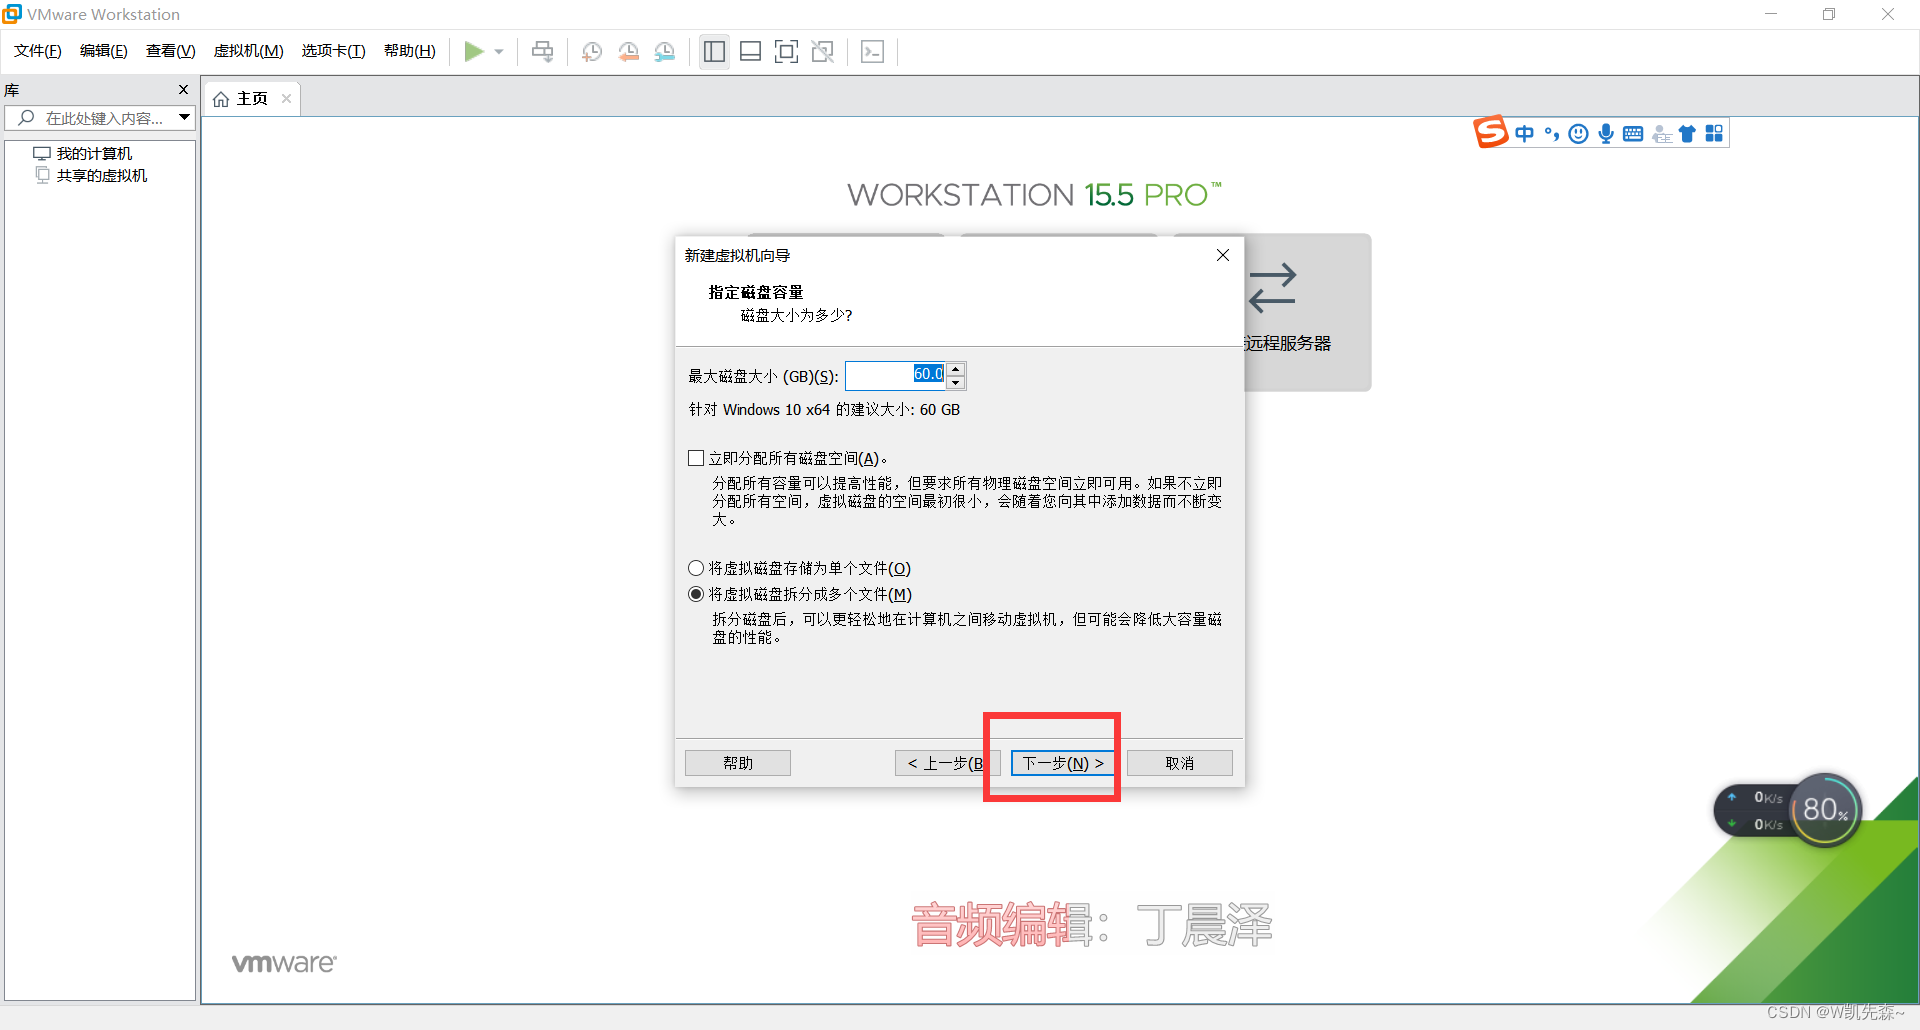Image resolution: width=1920 pixels, height=1030 pixels.
Task: Click the Sogou account login icon
Action: click(x=1662, y=134)
